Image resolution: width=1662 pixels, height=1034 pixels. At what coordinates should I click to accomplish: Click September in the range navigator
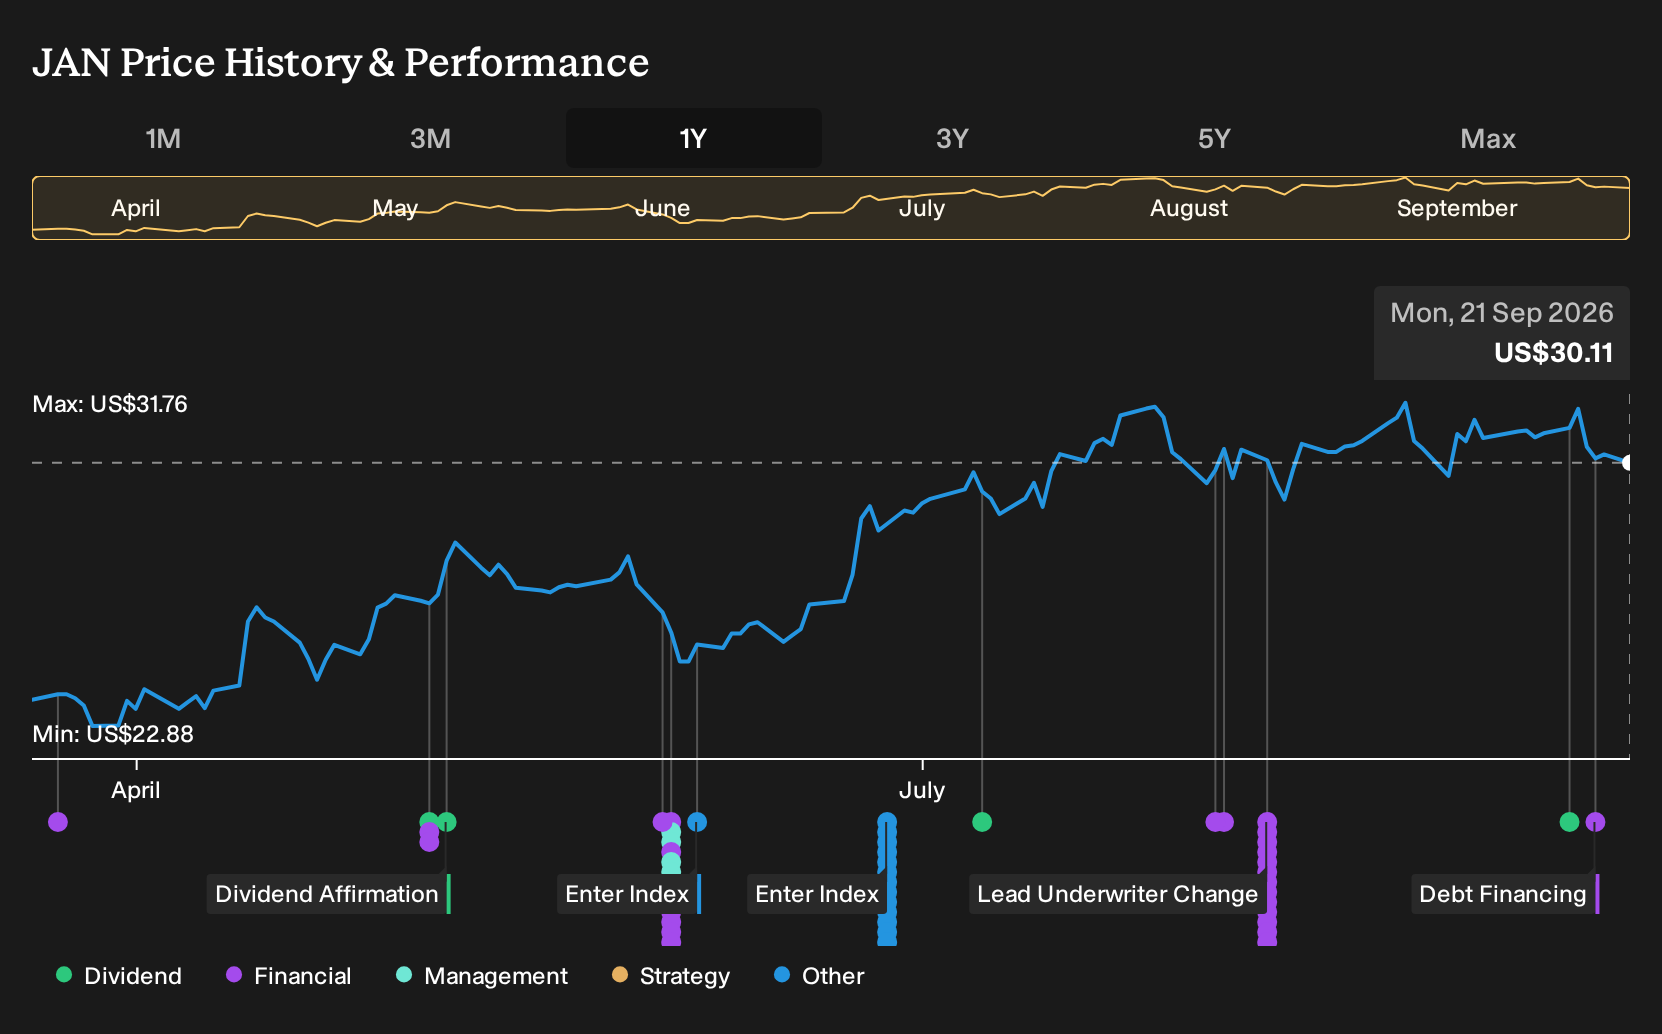[x=1456, y=208]
